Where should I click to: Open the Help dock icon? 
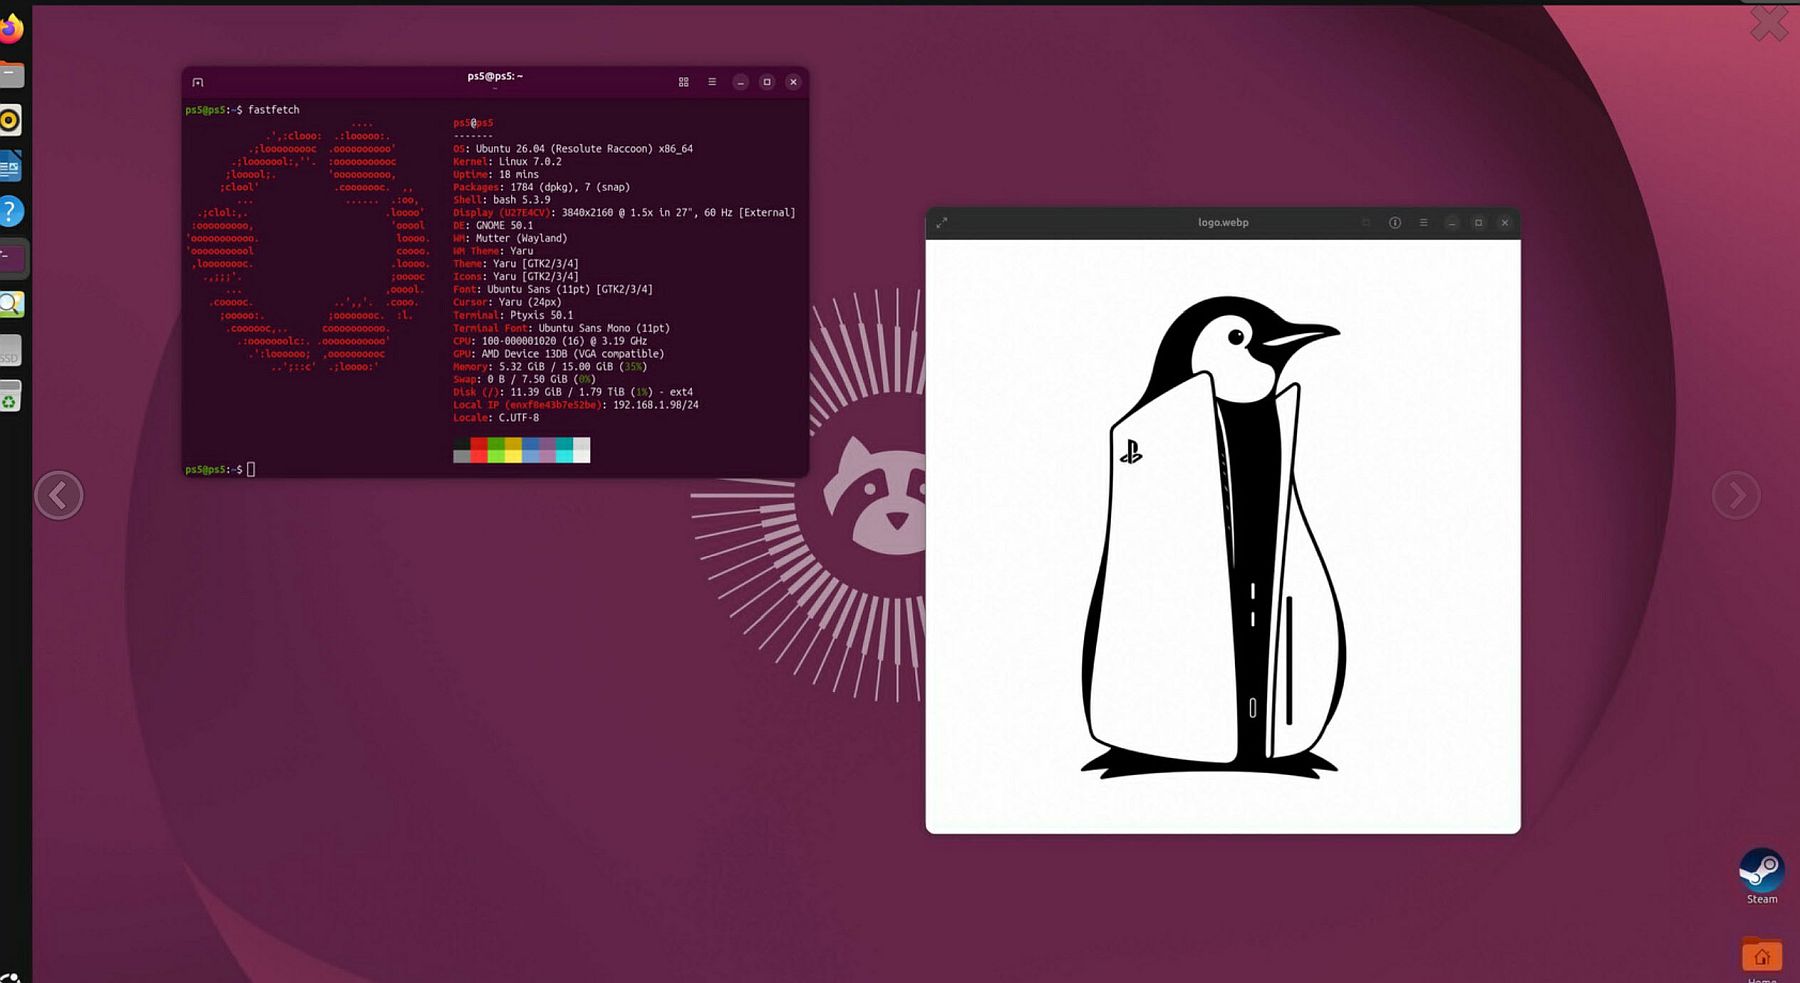(10, 212)
